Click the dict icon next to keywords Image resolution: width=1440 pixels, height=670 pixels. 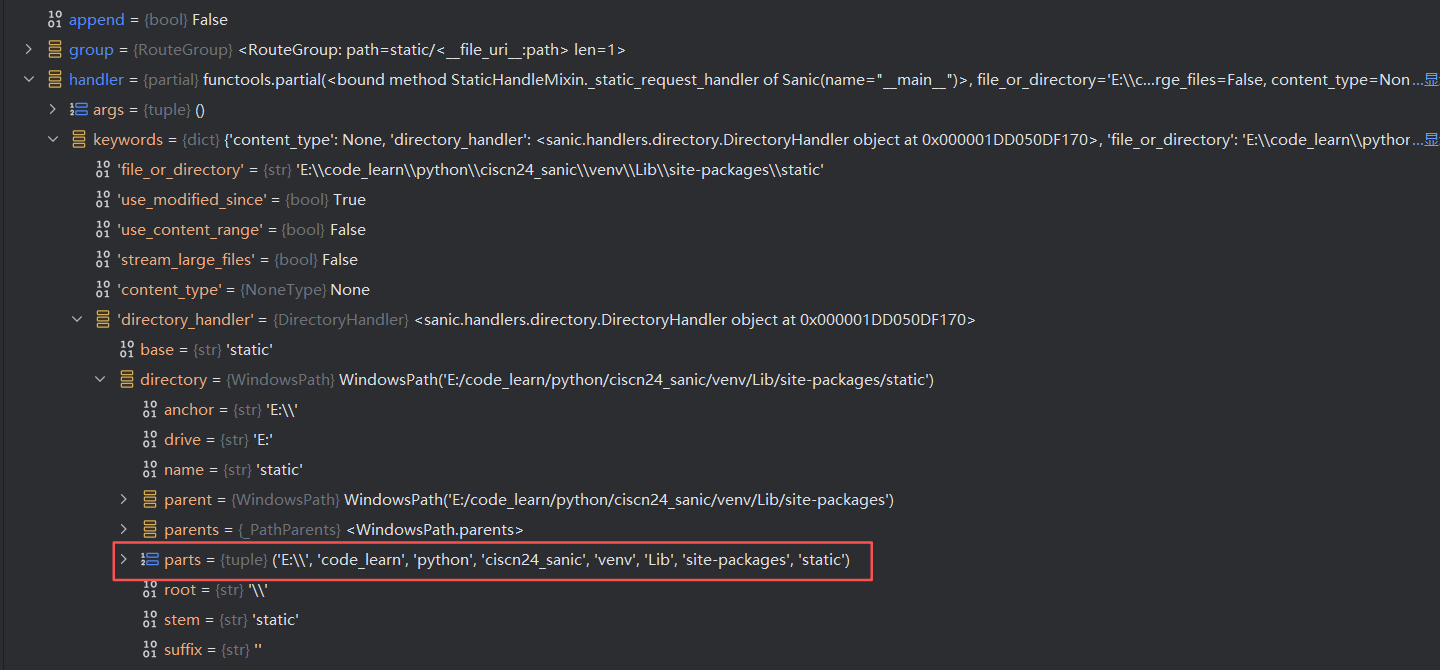click(79, 140)
